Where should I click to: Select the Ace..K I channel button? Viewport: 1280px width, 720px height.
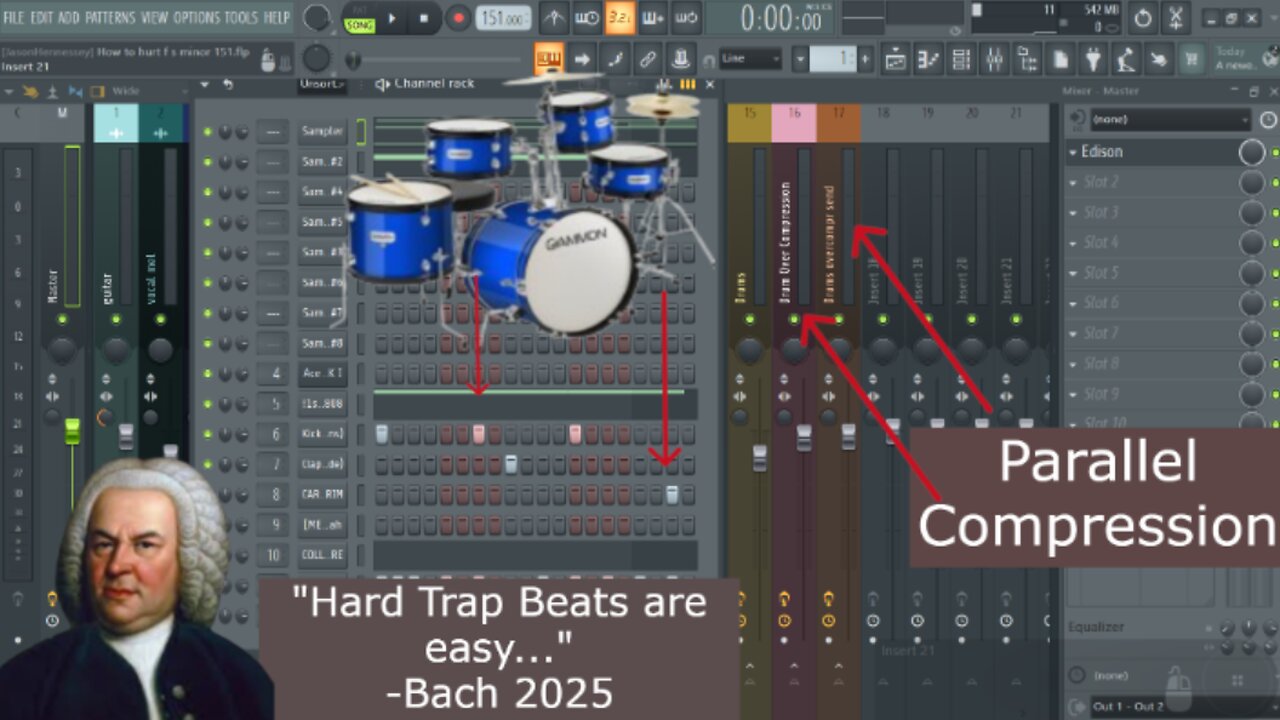322,374
